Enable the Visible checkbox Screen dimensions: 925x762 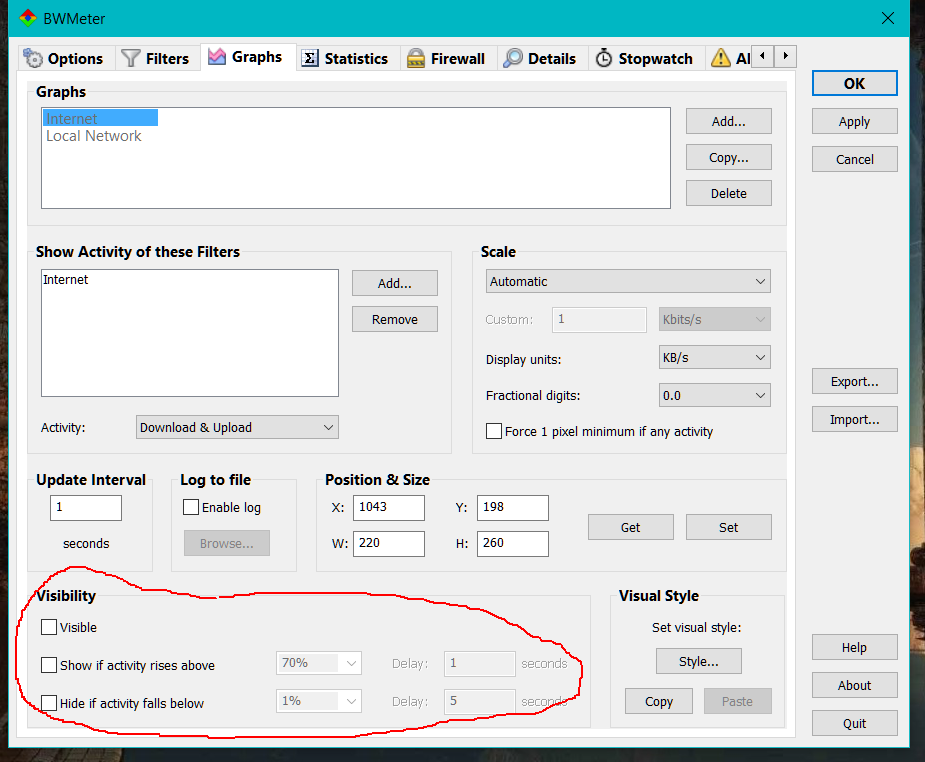49,627
